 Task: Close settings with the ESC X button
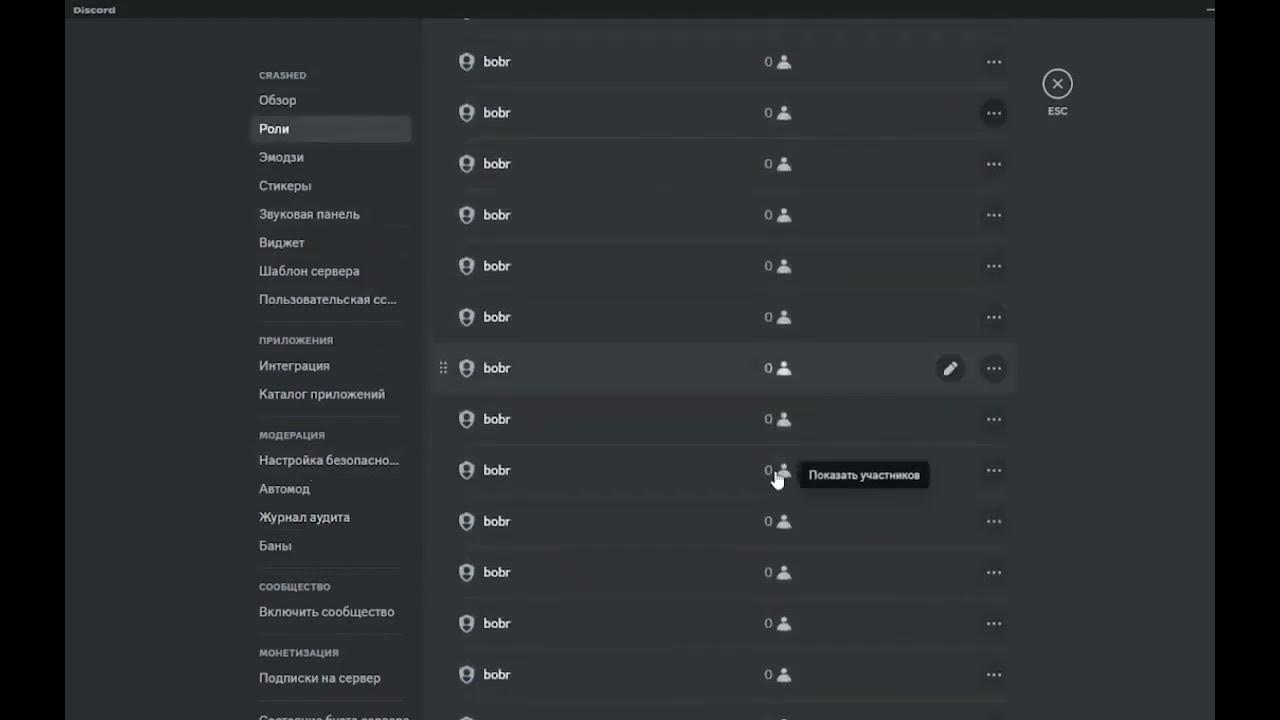pyautogui.click(x=1057, y=84)
